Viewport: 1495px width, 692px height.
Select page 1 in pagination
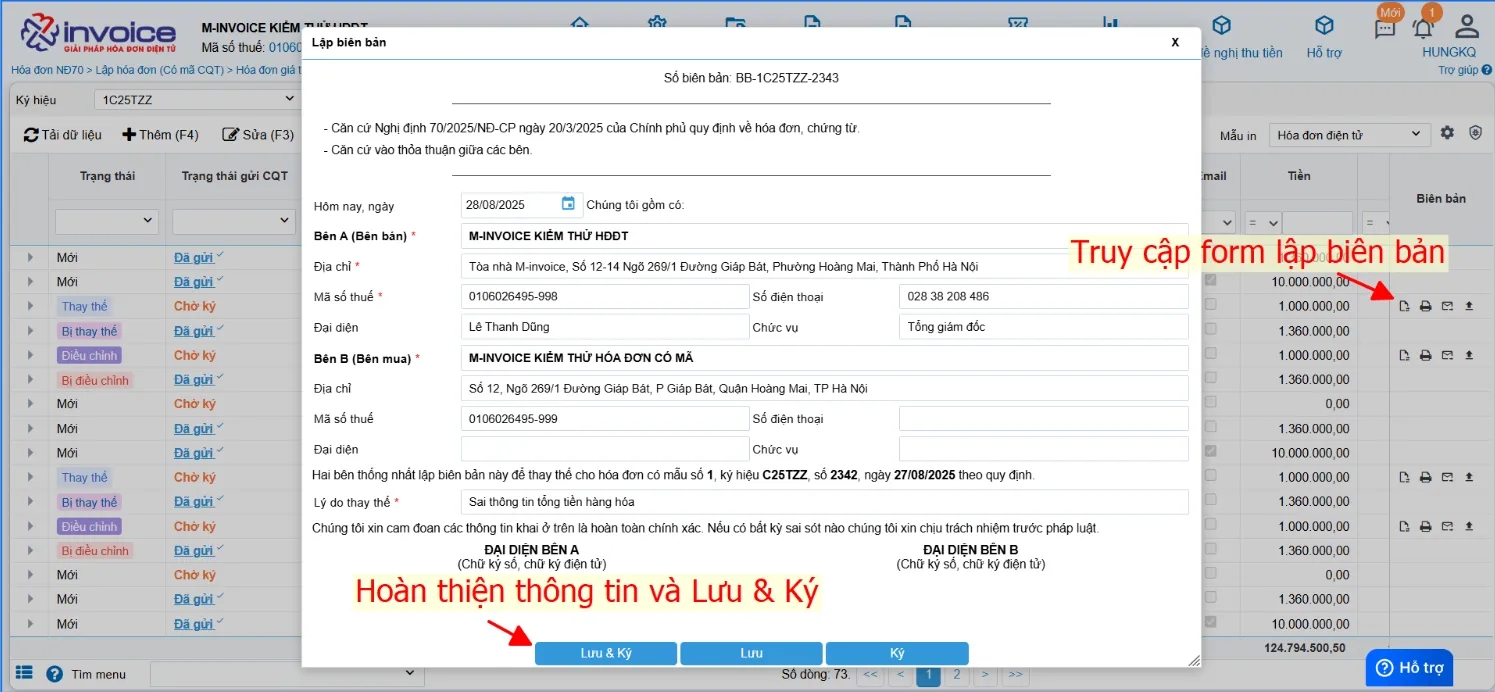tap(928, 675)
